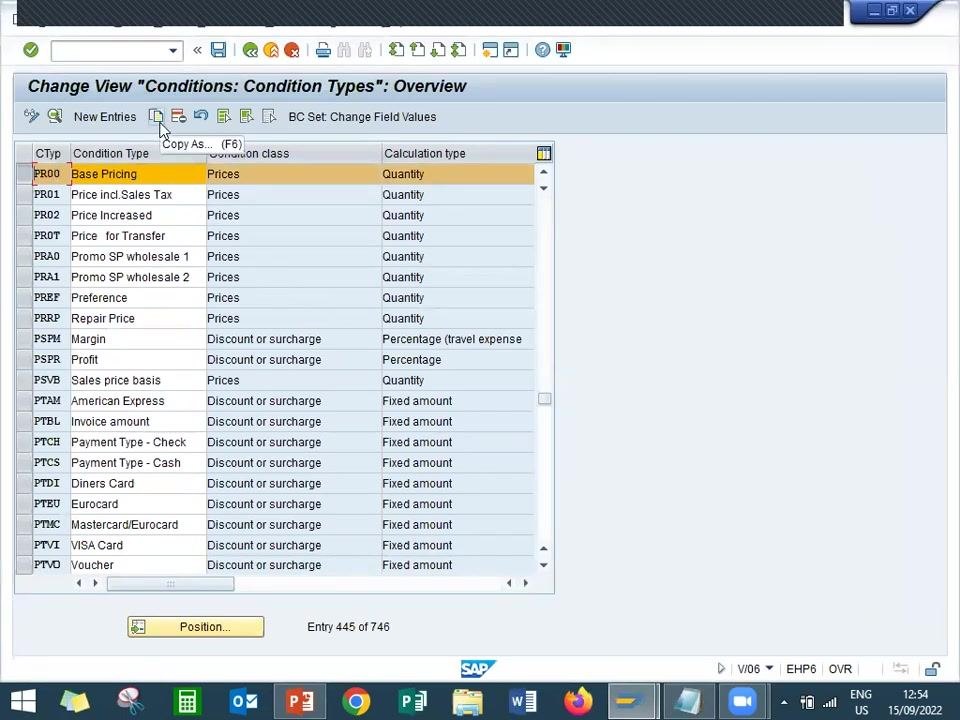Click the Select All icon
The width and height of the screenshot is (960, 720).
point(223,116)
